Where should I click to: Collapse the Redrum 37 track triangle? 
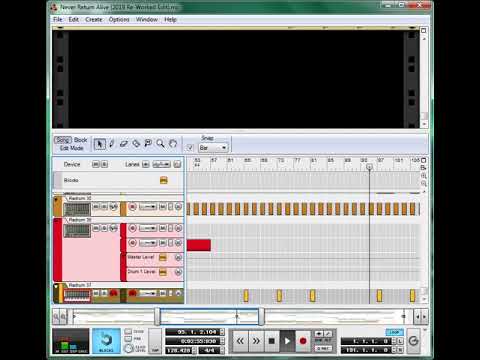click(56, 286)
